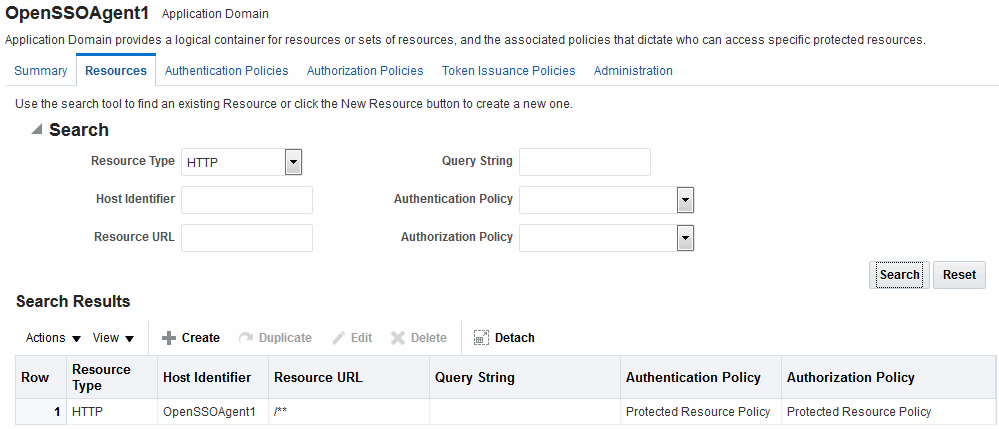Click the Edit pencil button
999x429 pixels.
pyautogui.click(x=352, y=338)
